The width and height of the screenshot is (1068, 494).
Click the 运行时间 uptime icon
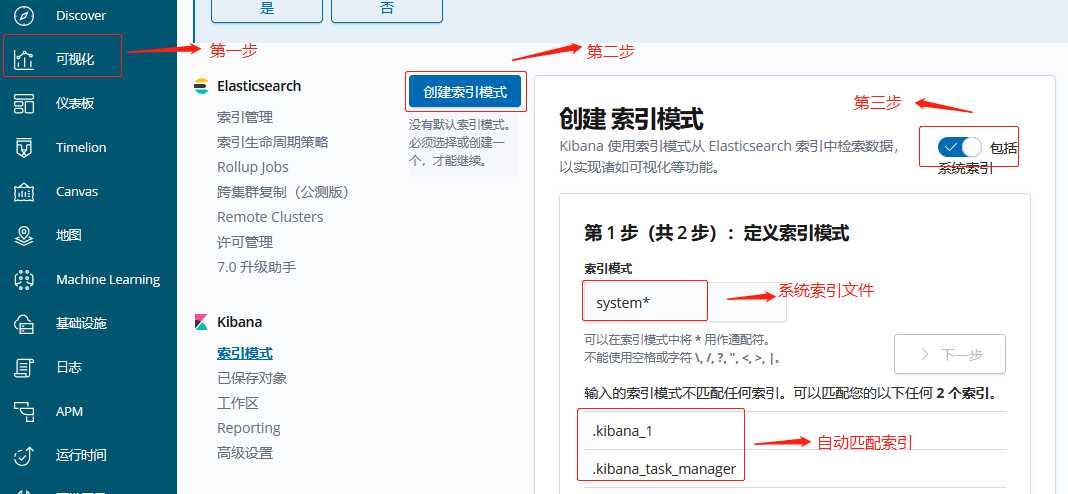pos(24,456)
